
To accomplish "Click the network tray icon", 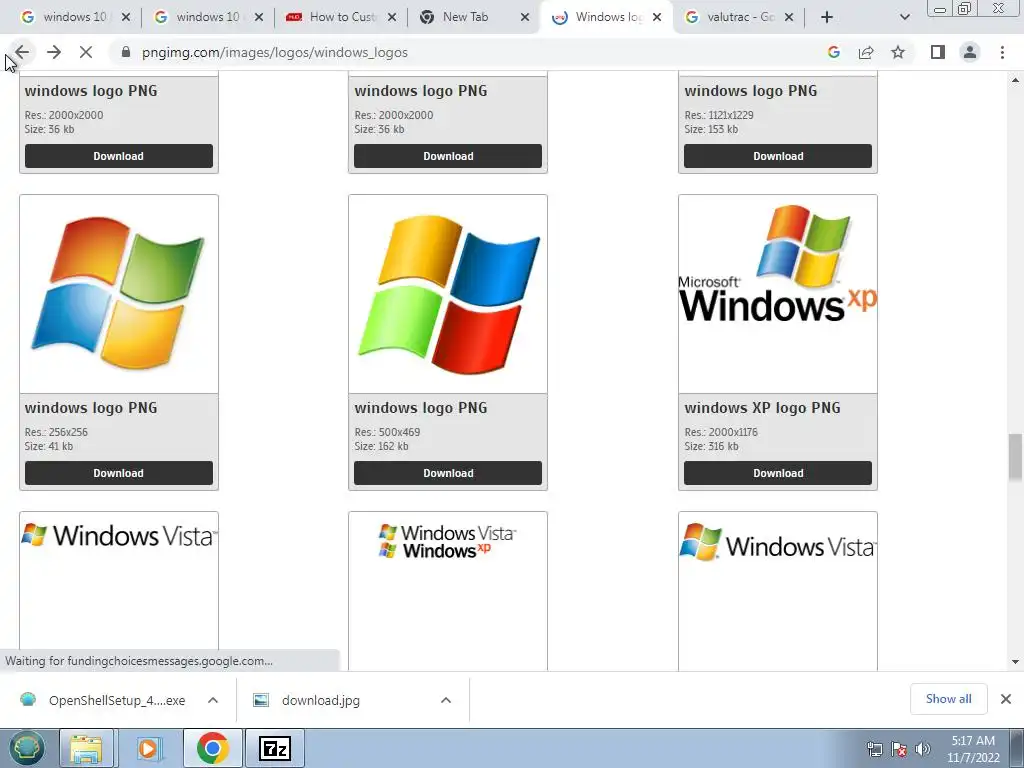I will 874,749.
